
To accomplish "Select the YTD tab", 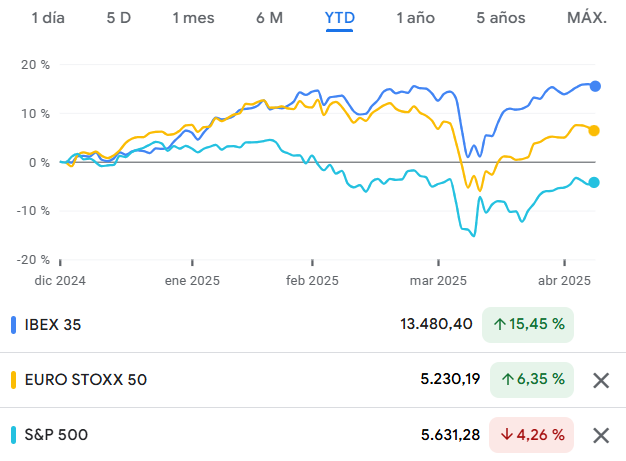I will click(340, 18).
